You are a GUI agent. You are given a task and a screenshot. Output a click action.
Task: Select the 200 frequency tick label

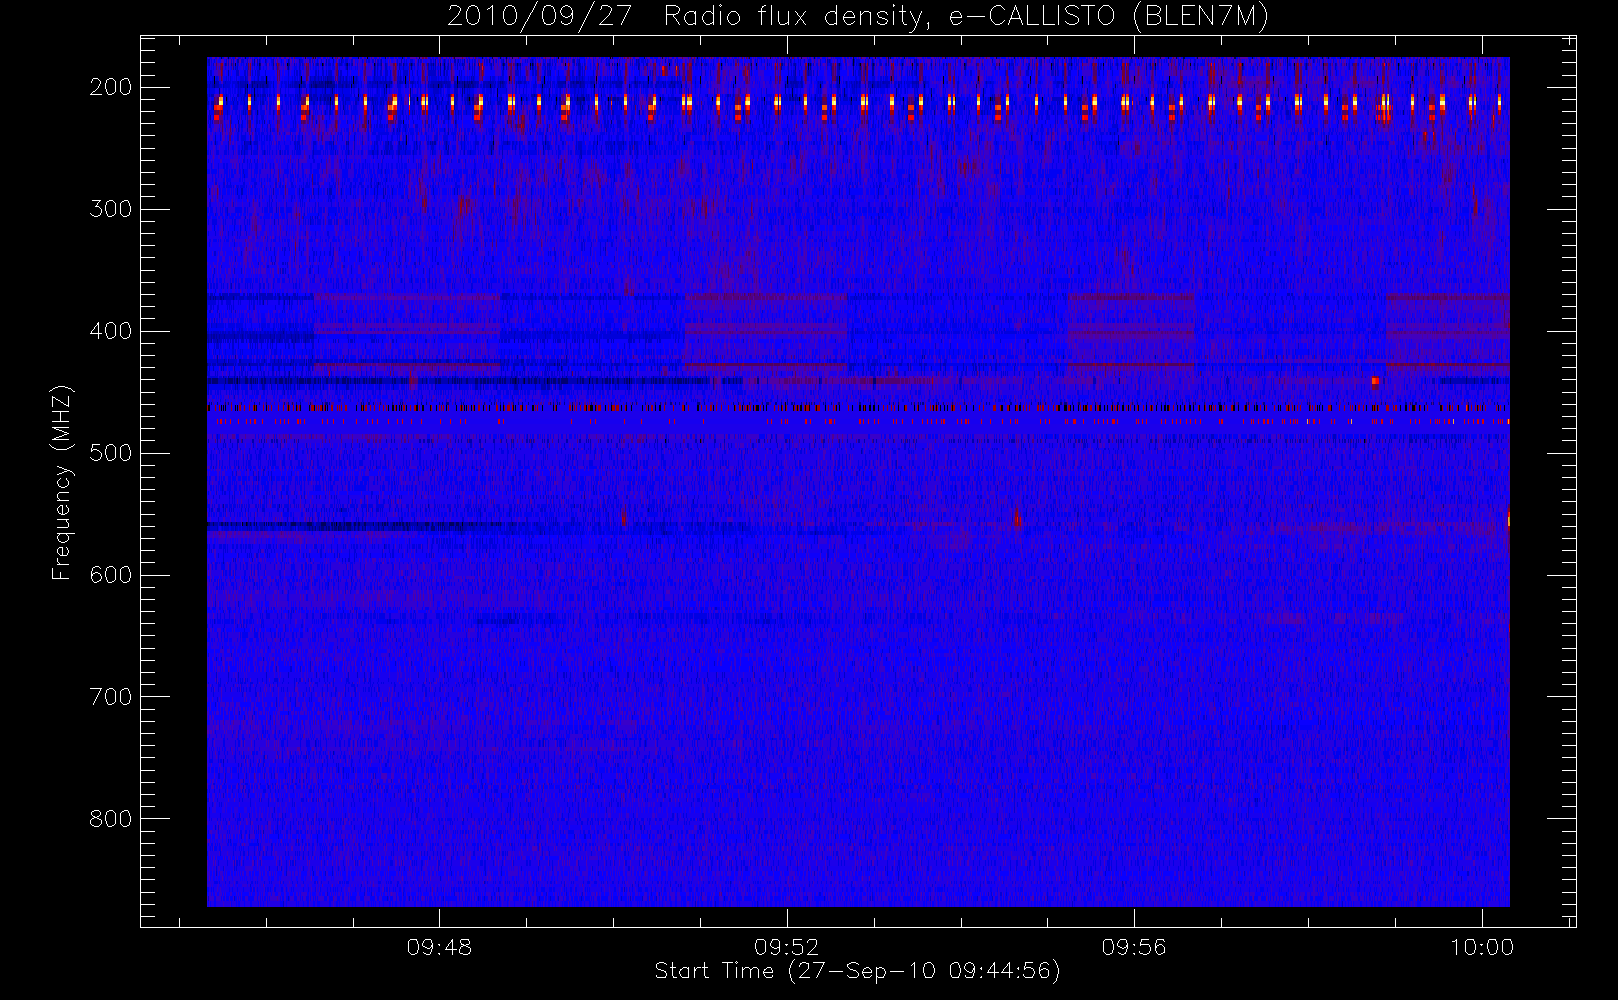(111, 87)
